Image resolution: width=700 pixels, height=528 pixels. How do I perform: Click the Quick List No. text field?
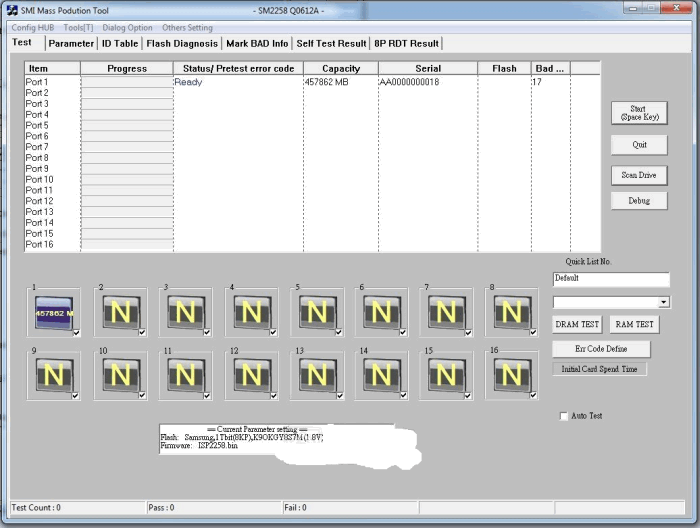pyautogui.click(x=610, y=279)
